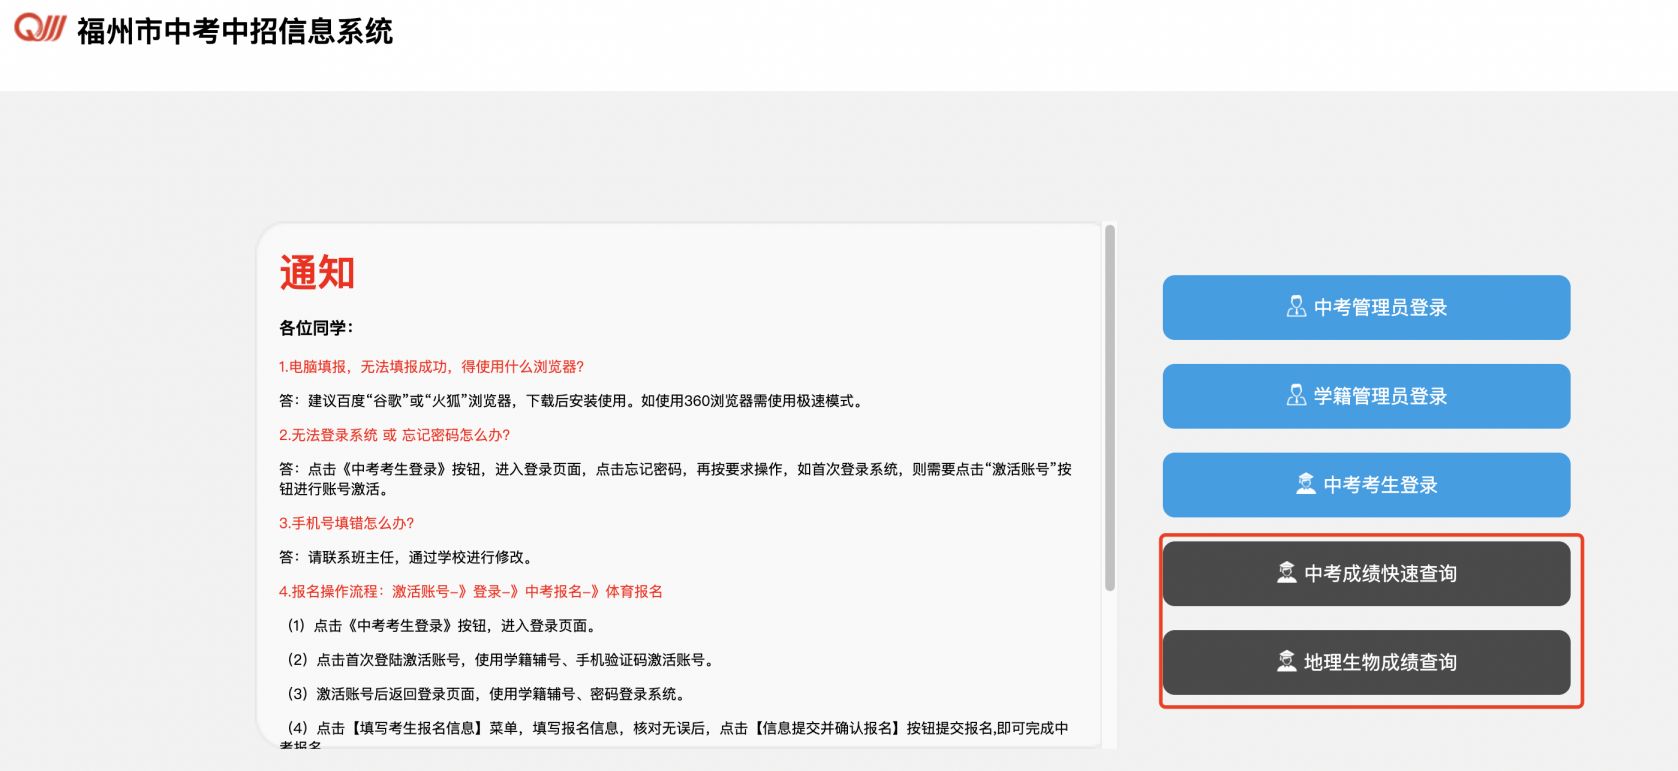The width and height of the screenshot is (1678, 771).
Task: Click the user icon on 学籍管理员登录
Action: click(x=1296, y=396)
